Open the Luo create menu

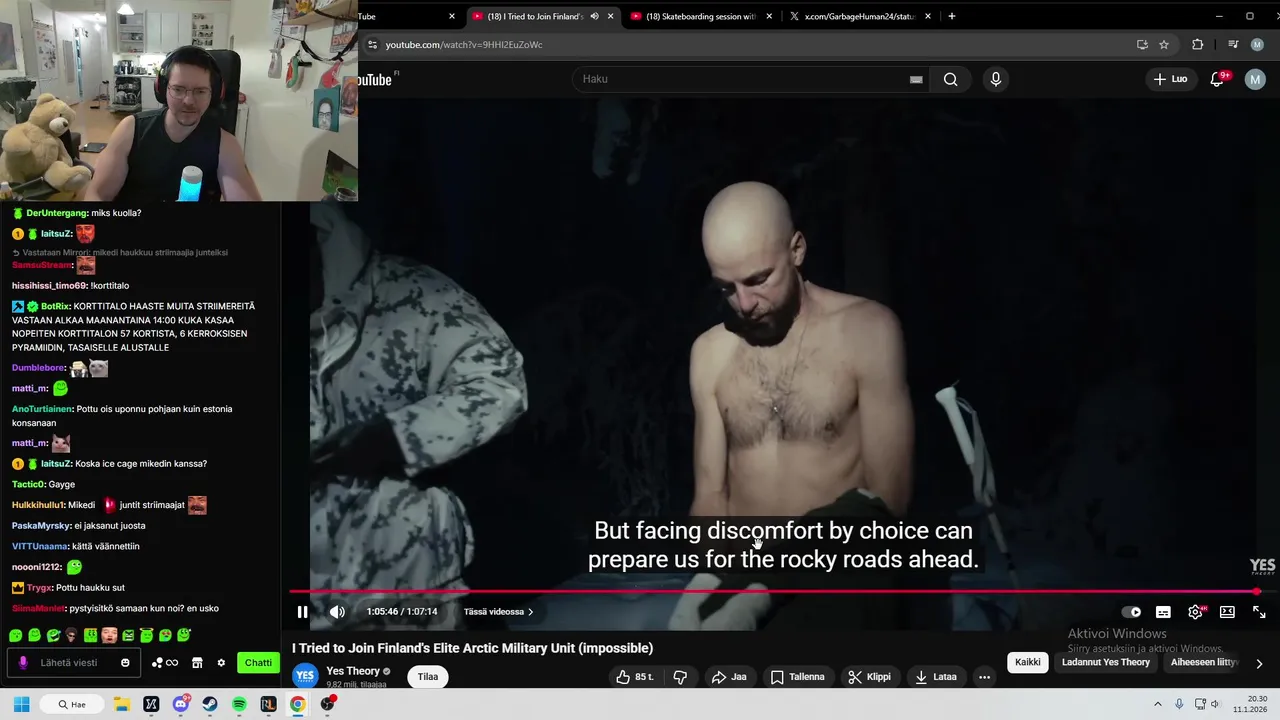coord(1170,79)
